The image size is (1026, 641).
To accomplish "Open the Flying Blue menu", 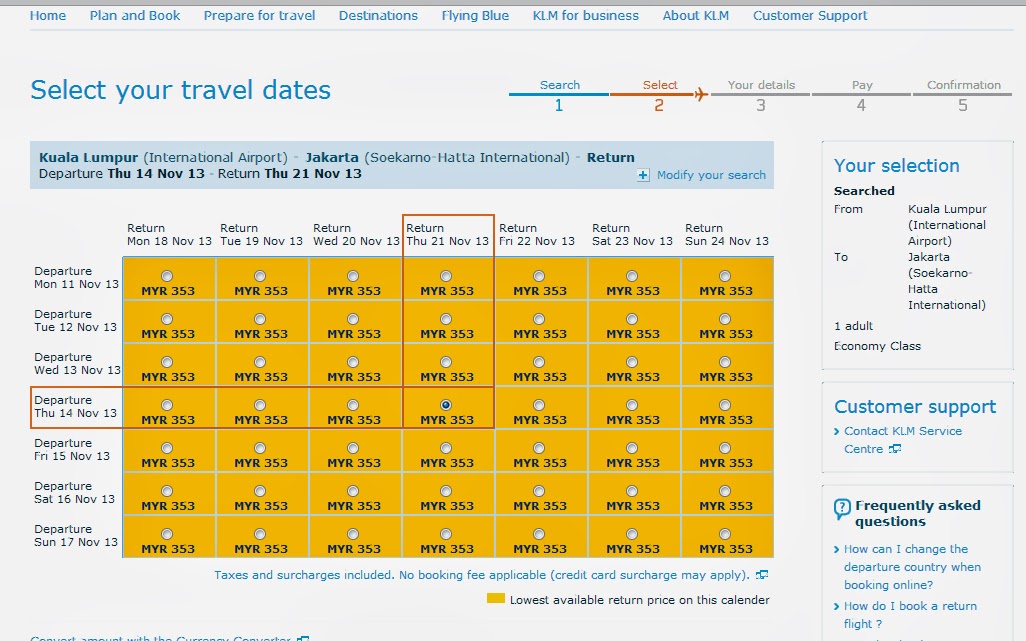I will (475, 16).
